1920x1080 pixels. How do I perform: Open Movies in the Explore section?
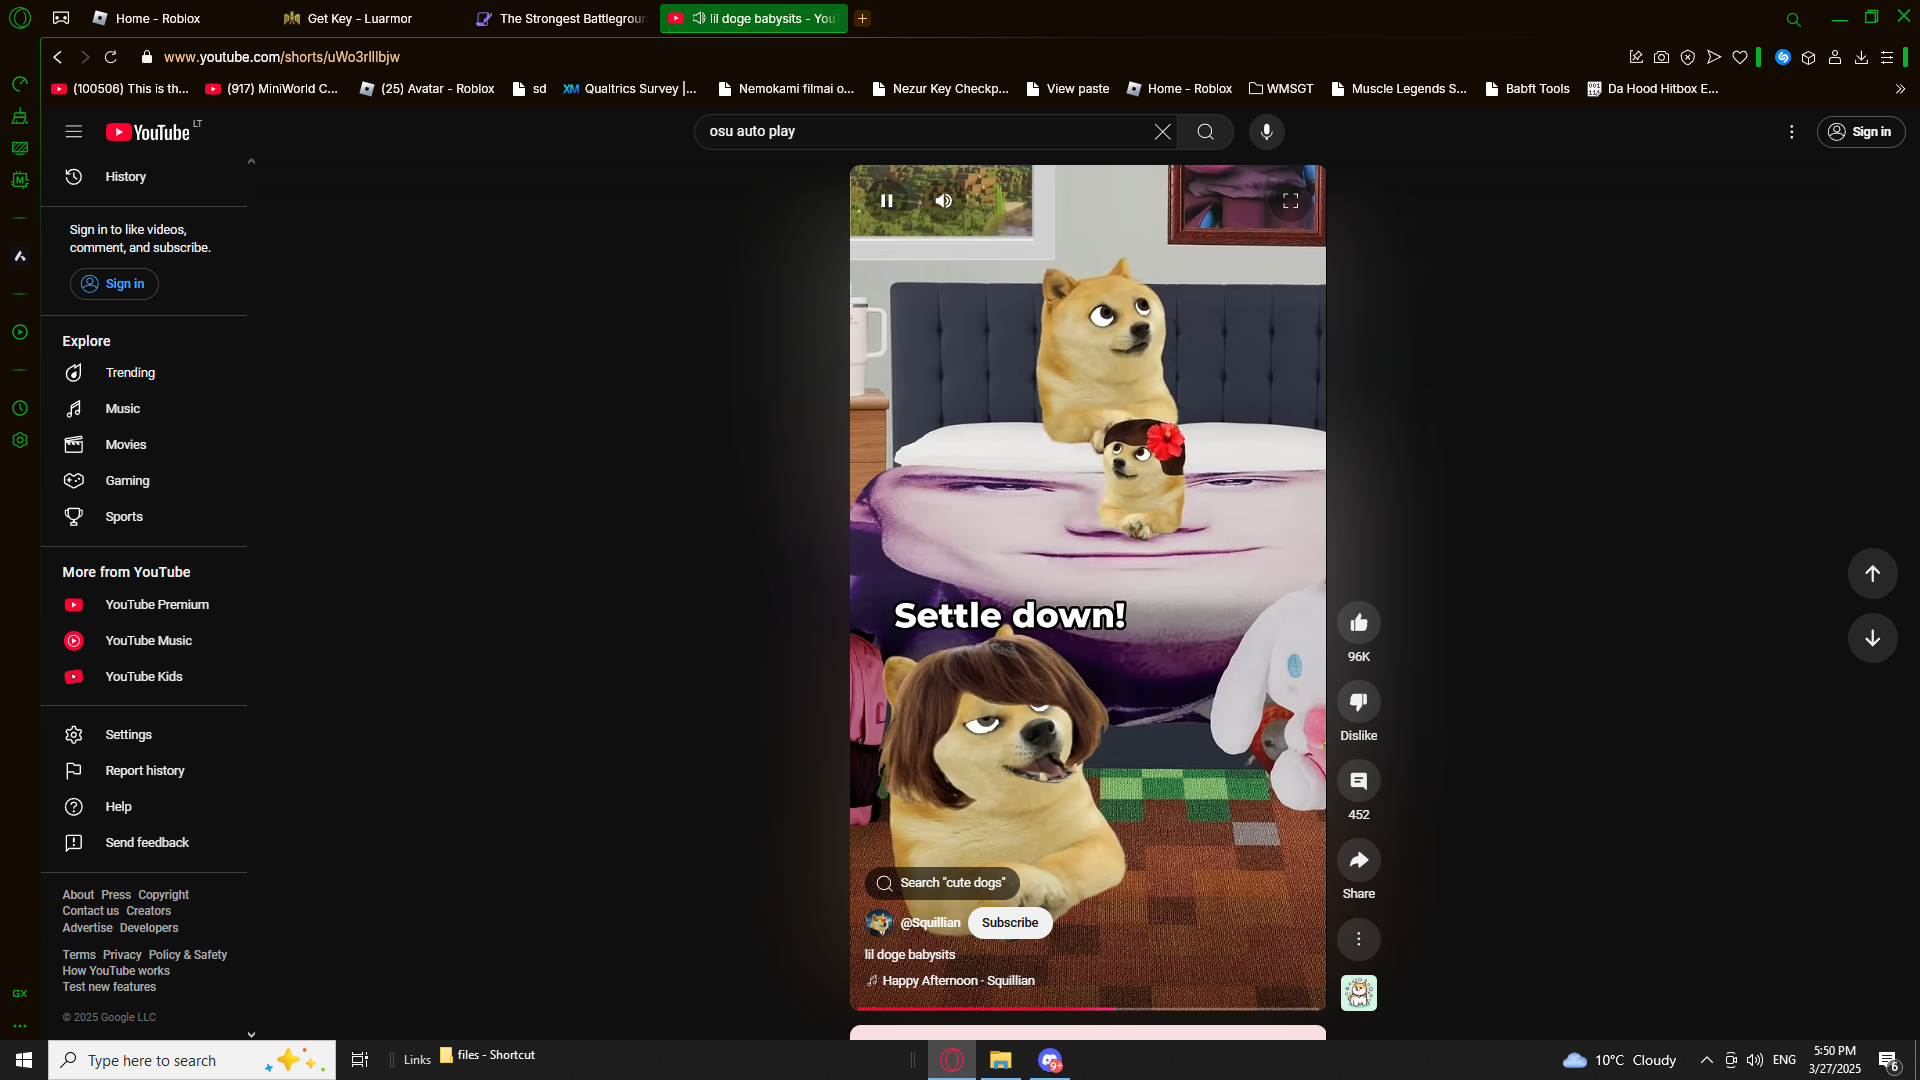pyautogui.click(x=144, y=445)
